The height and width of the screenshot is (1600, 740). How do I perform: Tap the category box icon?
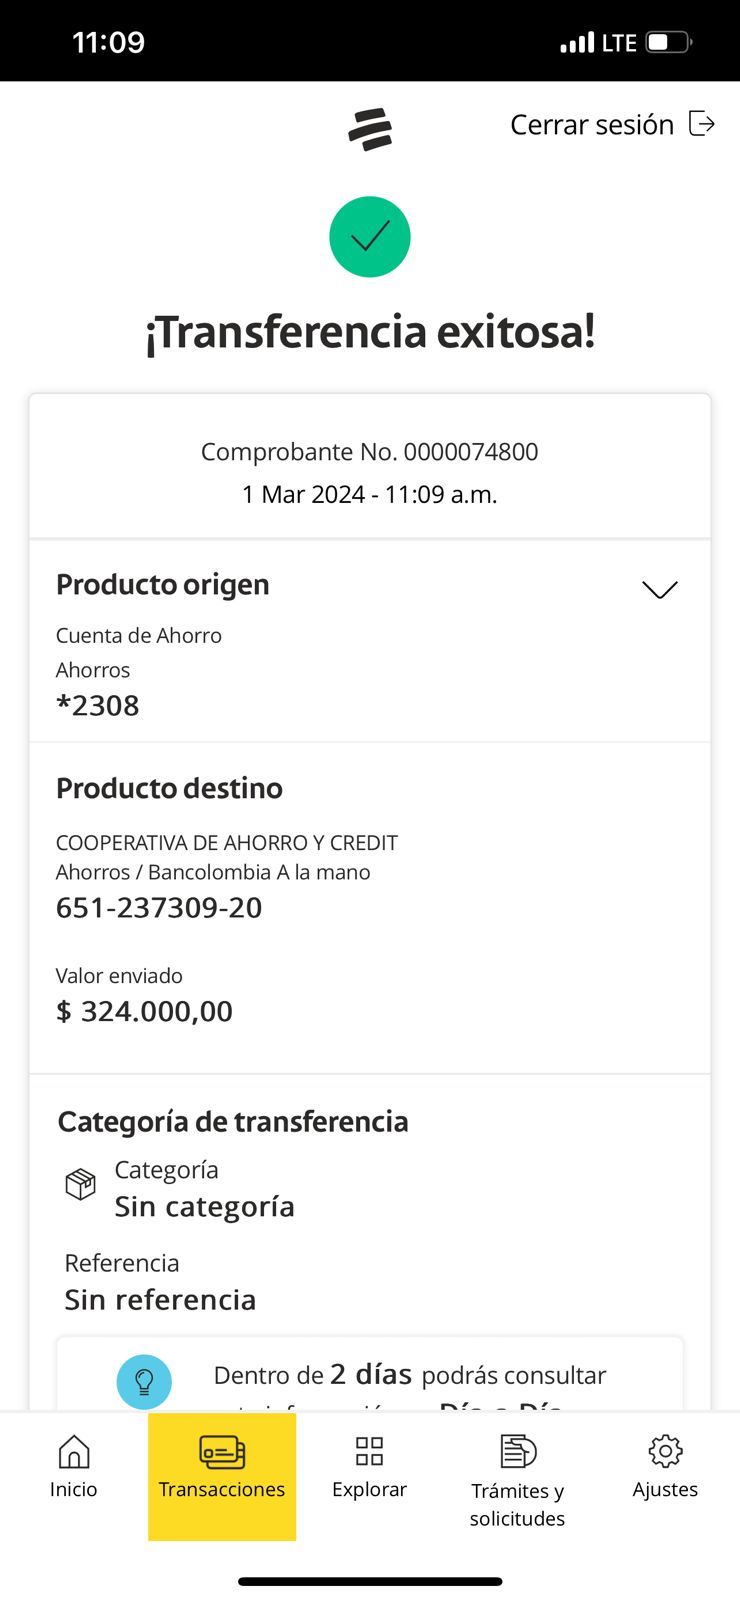[81, 1185]
